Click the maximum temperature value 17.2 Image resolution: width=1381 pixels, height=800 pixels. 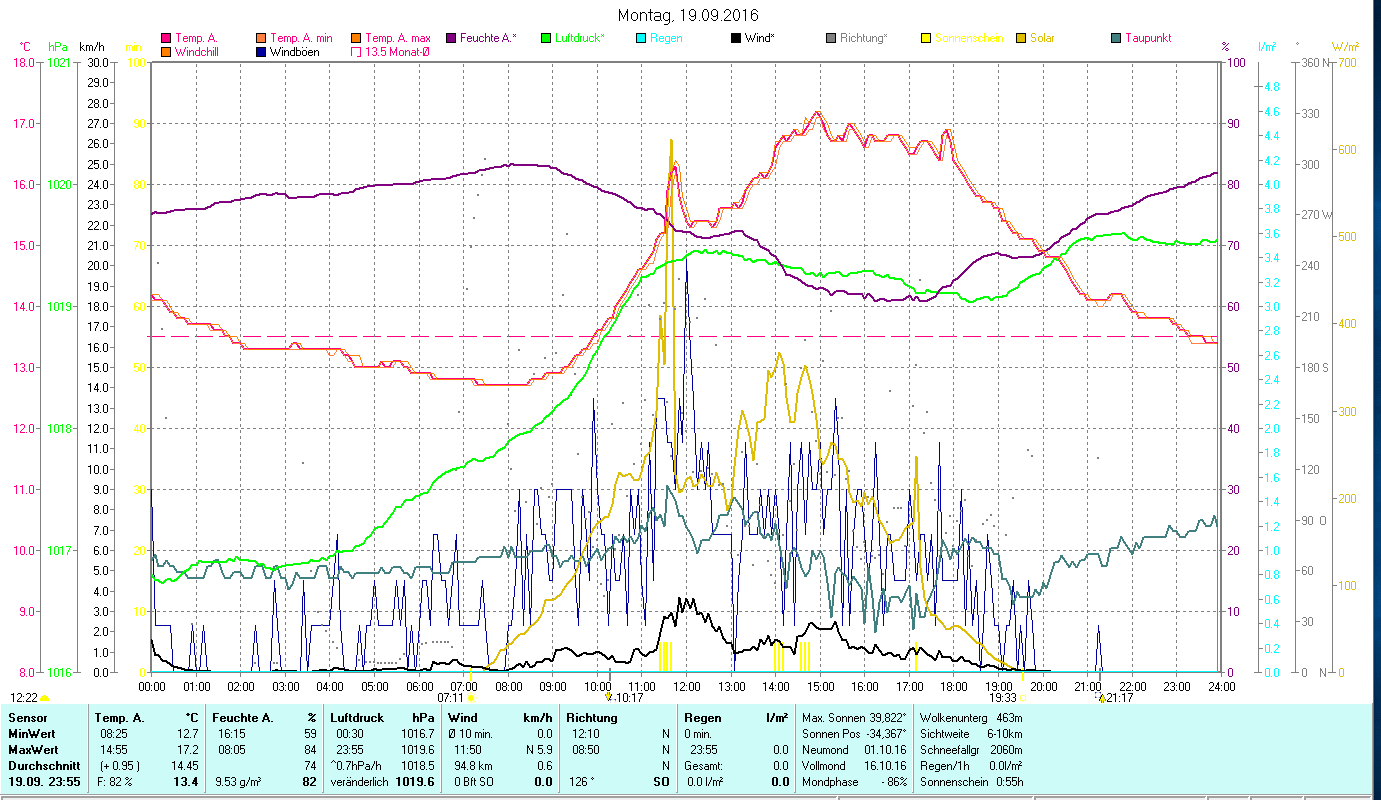tap(189, 749)
